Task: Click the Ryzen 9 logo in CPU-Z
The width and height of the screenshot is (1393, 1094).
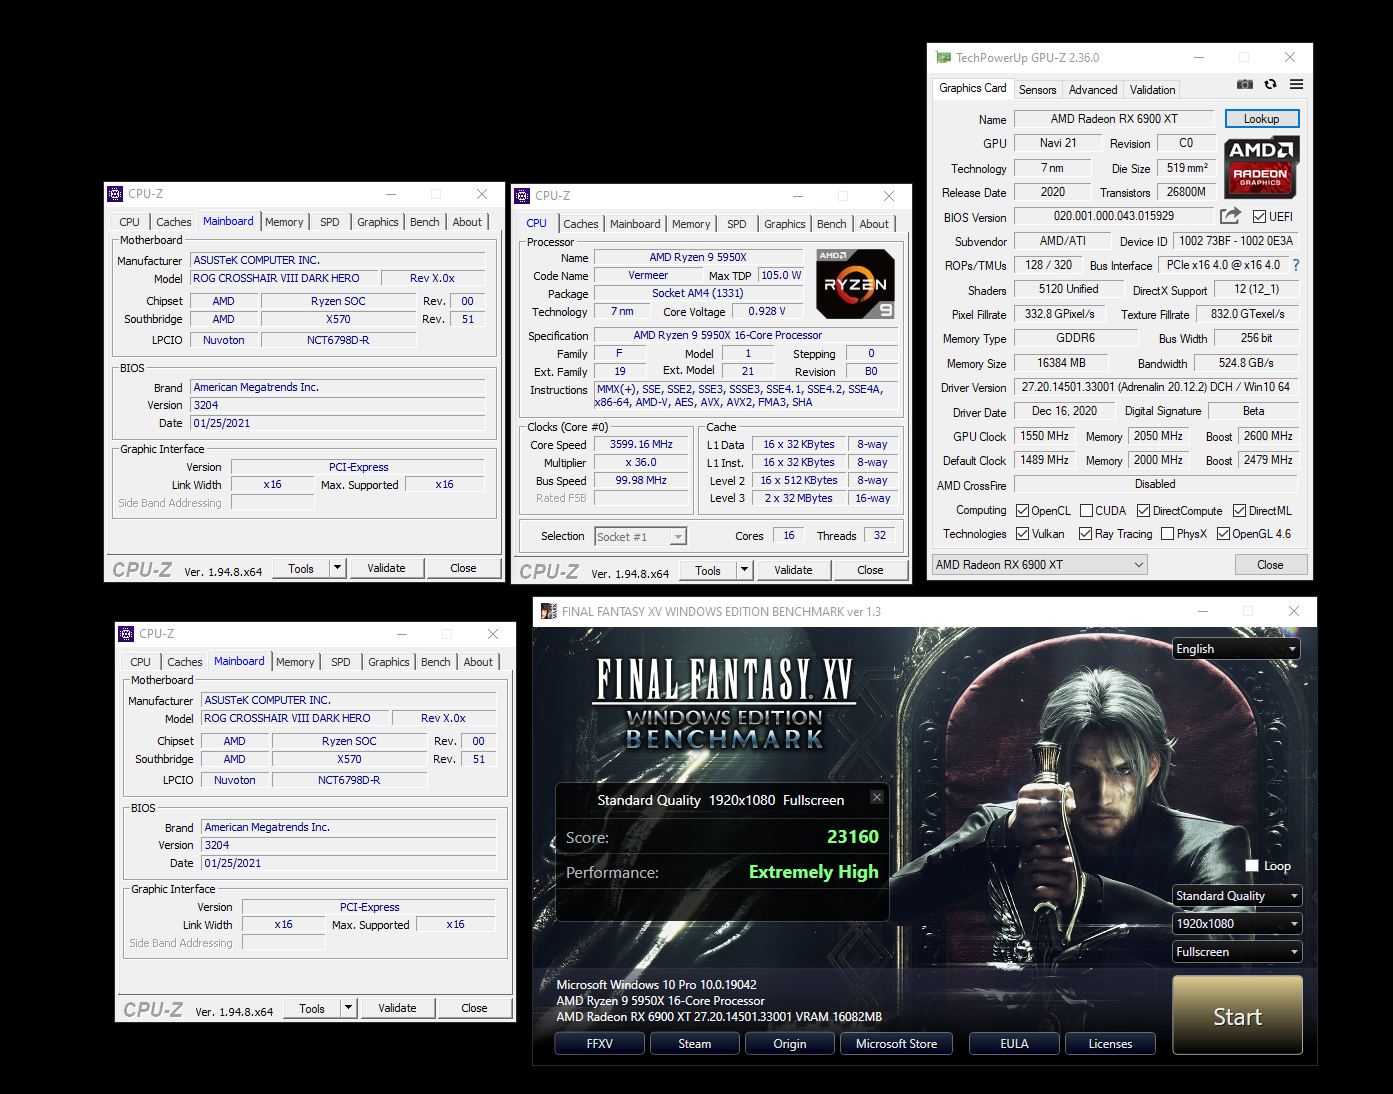Action: [x=855, y=284]
